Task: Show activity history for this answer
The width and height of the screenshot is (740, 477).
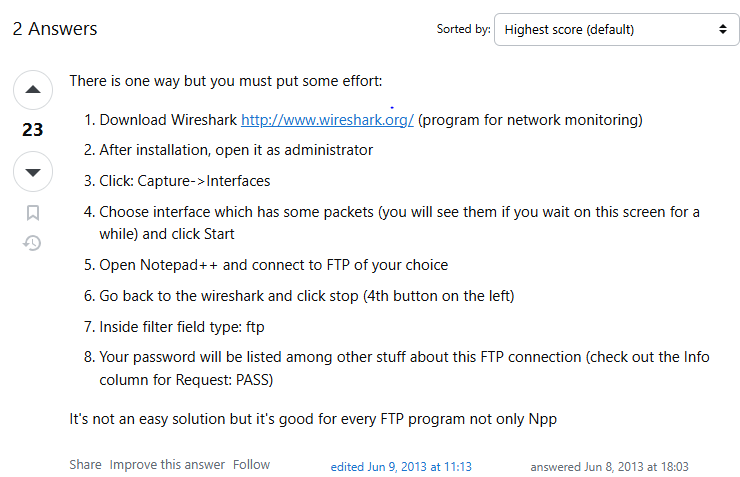Action: tap(33, 243)
